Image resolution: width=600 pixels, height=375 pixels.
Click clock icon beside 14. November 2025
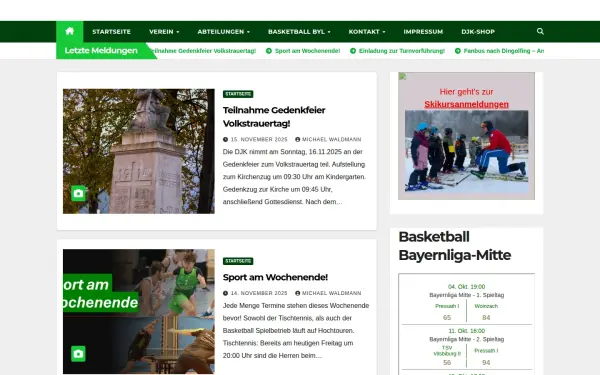225,293
